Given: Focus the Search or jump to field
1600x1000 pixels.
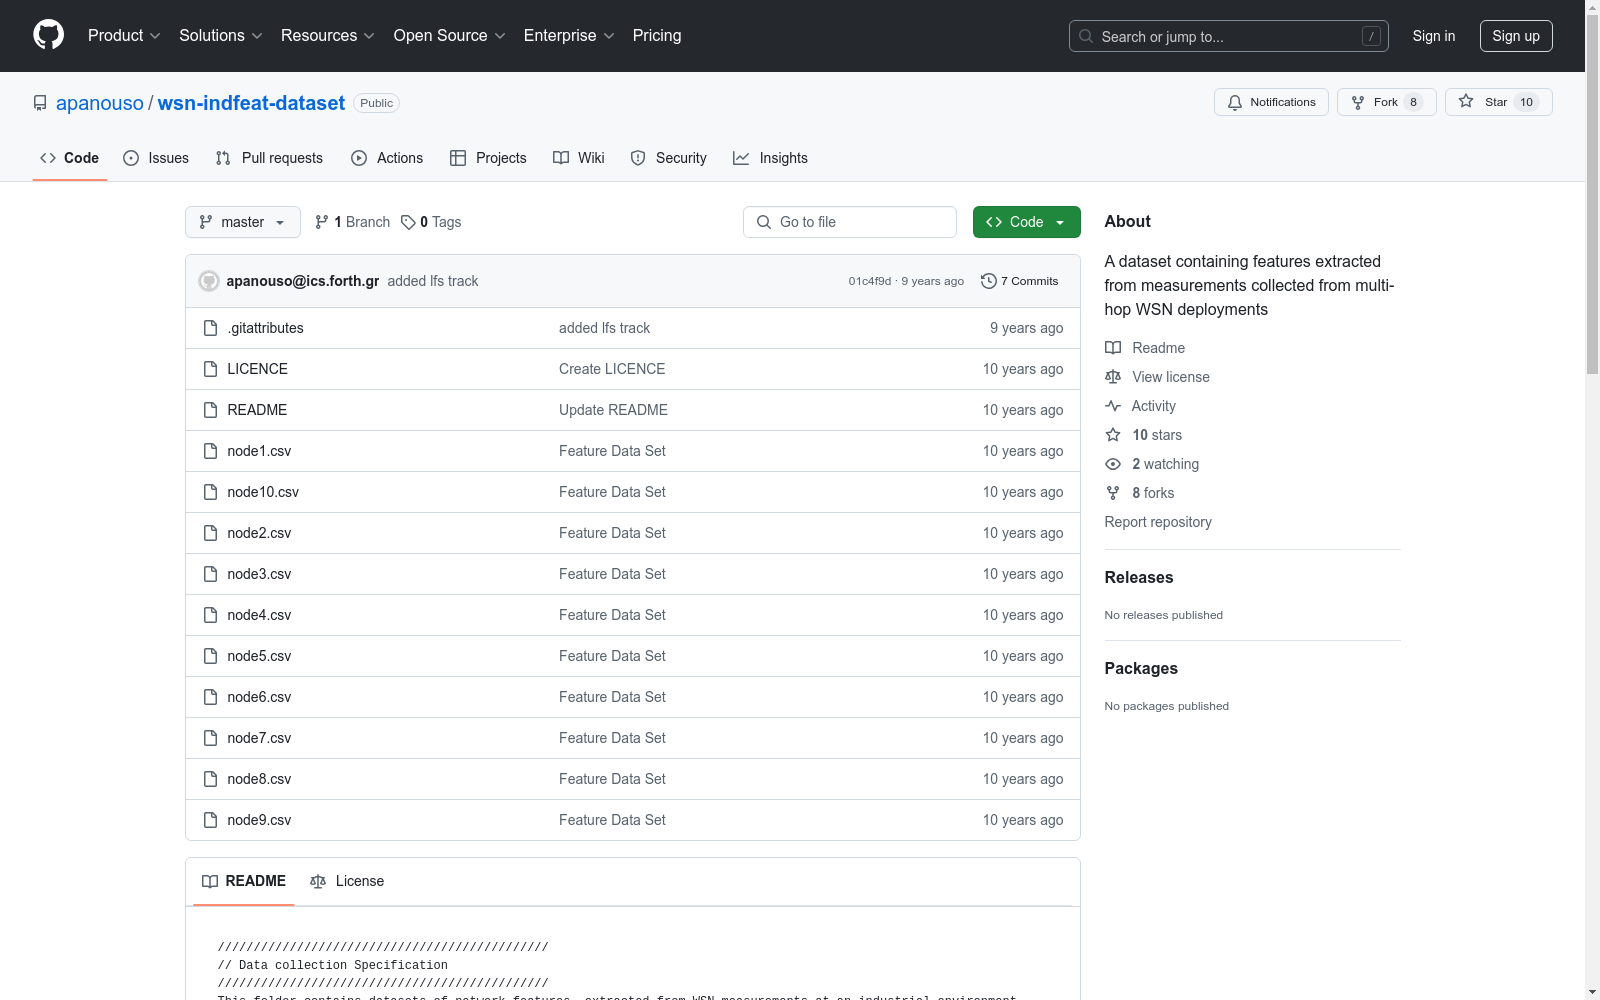Looking at the screenshot, I should [1229, 36].
